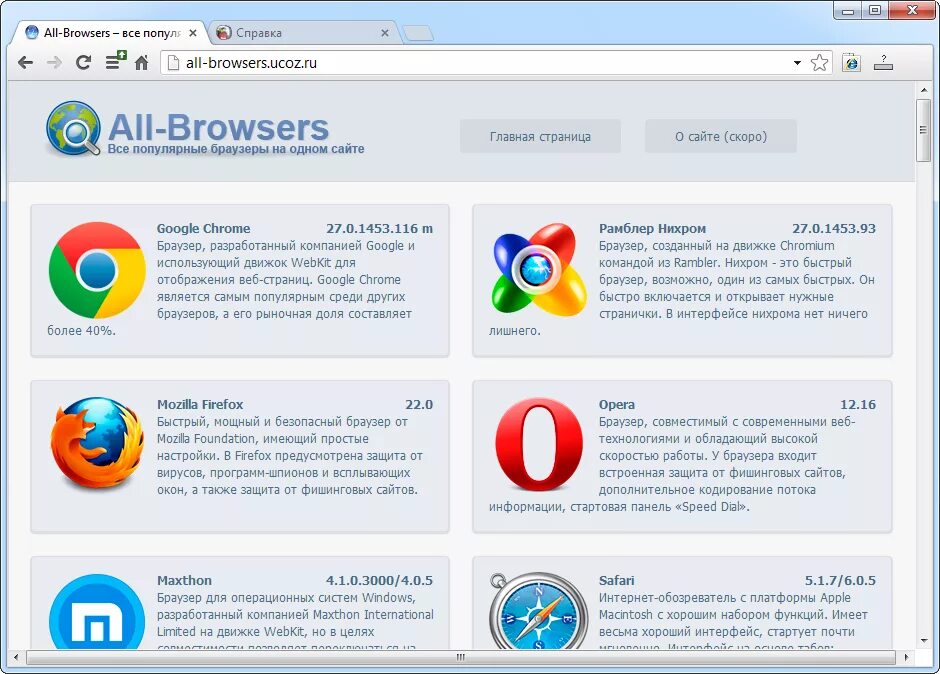Close the All-Browsers tab

click(x=192, y=33)
